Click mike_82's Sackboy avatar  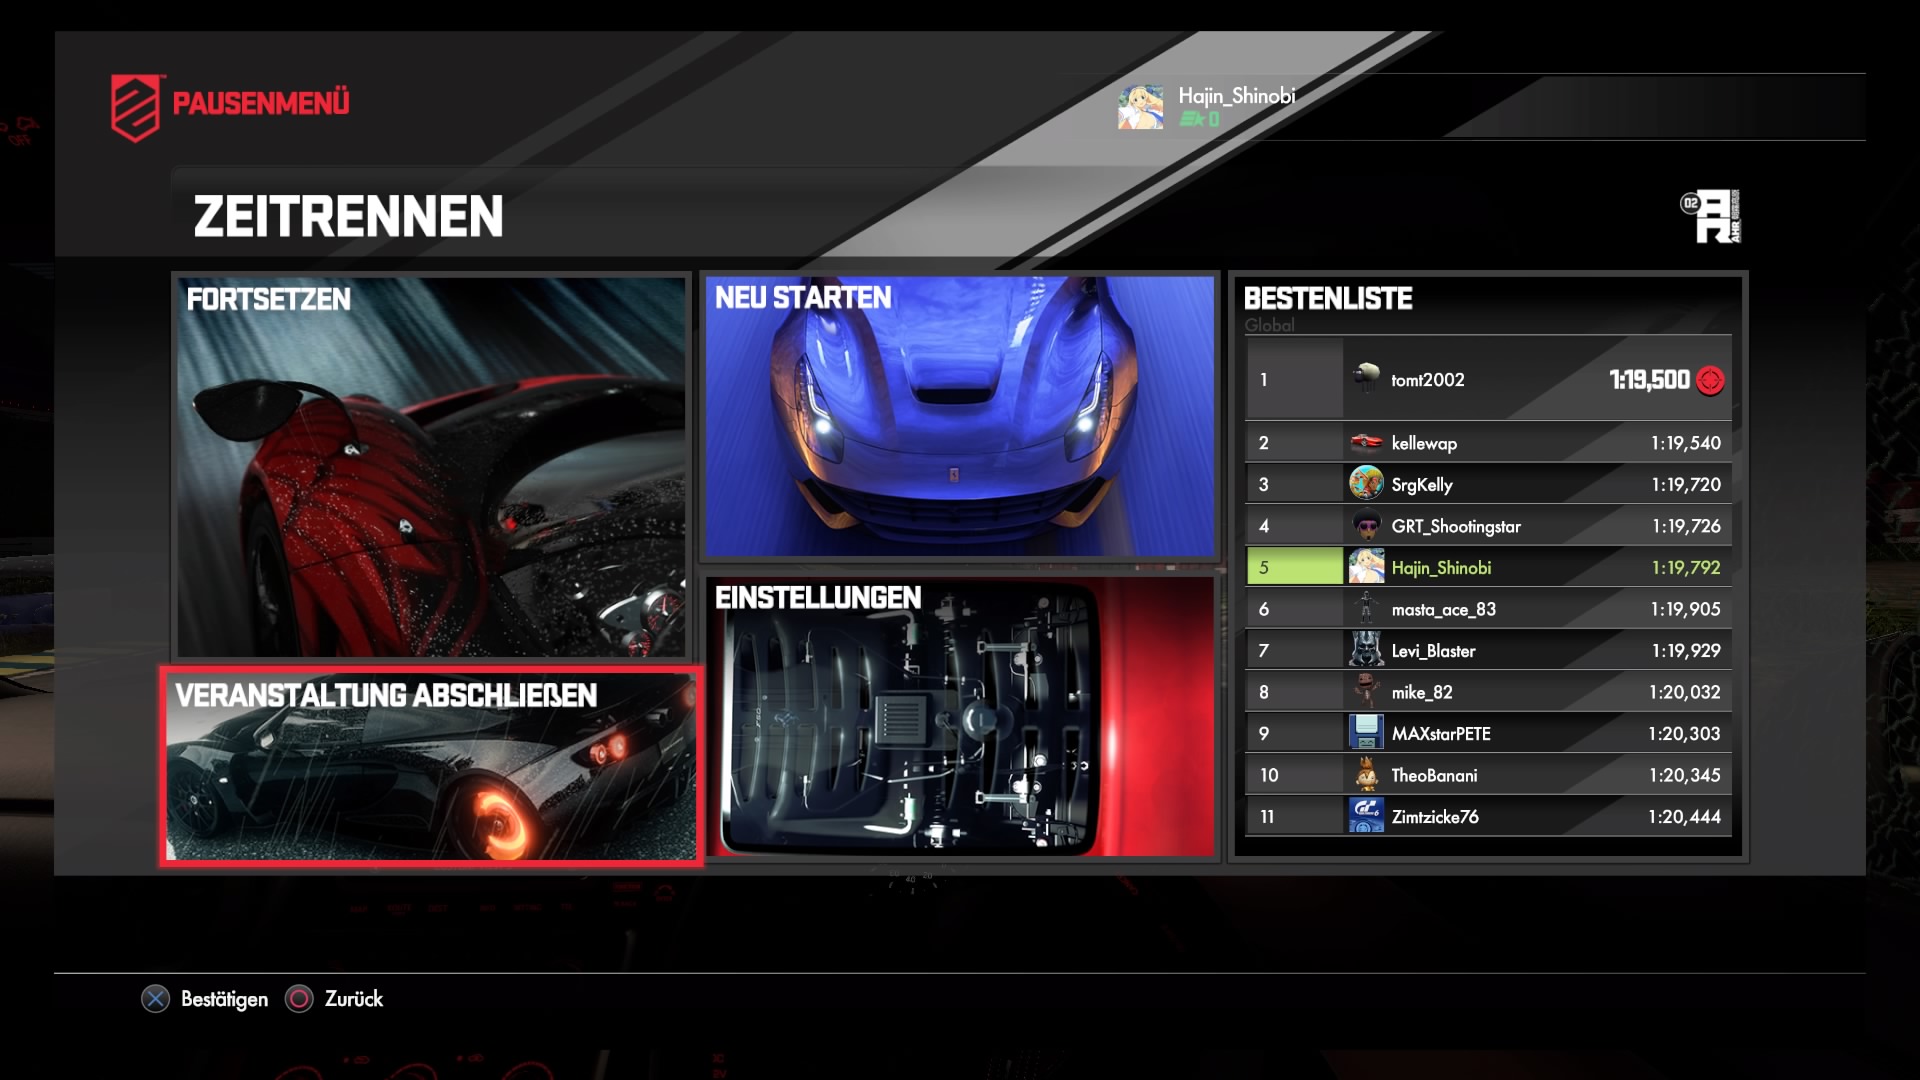tap(1366, 691)
